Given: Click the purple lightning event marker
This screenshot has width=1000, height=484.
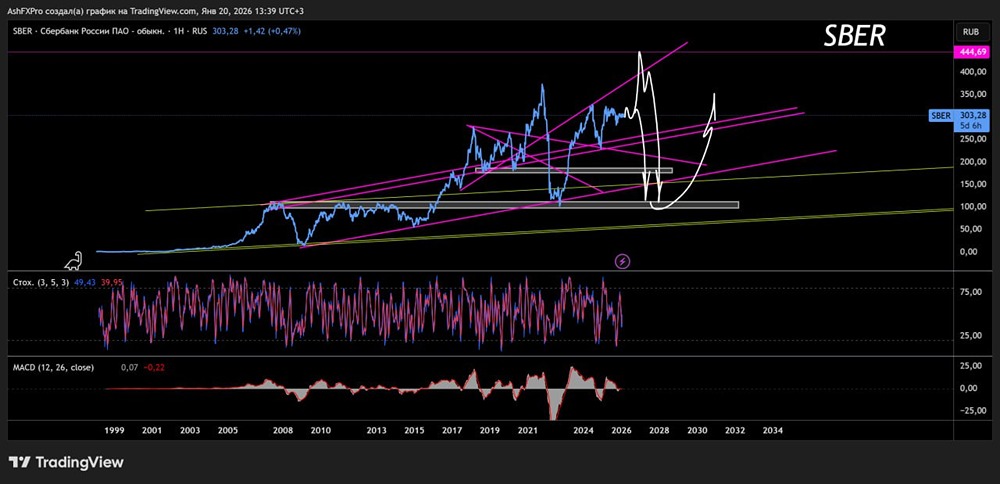Looking at the screenshot, I should (x=622, y=261).
